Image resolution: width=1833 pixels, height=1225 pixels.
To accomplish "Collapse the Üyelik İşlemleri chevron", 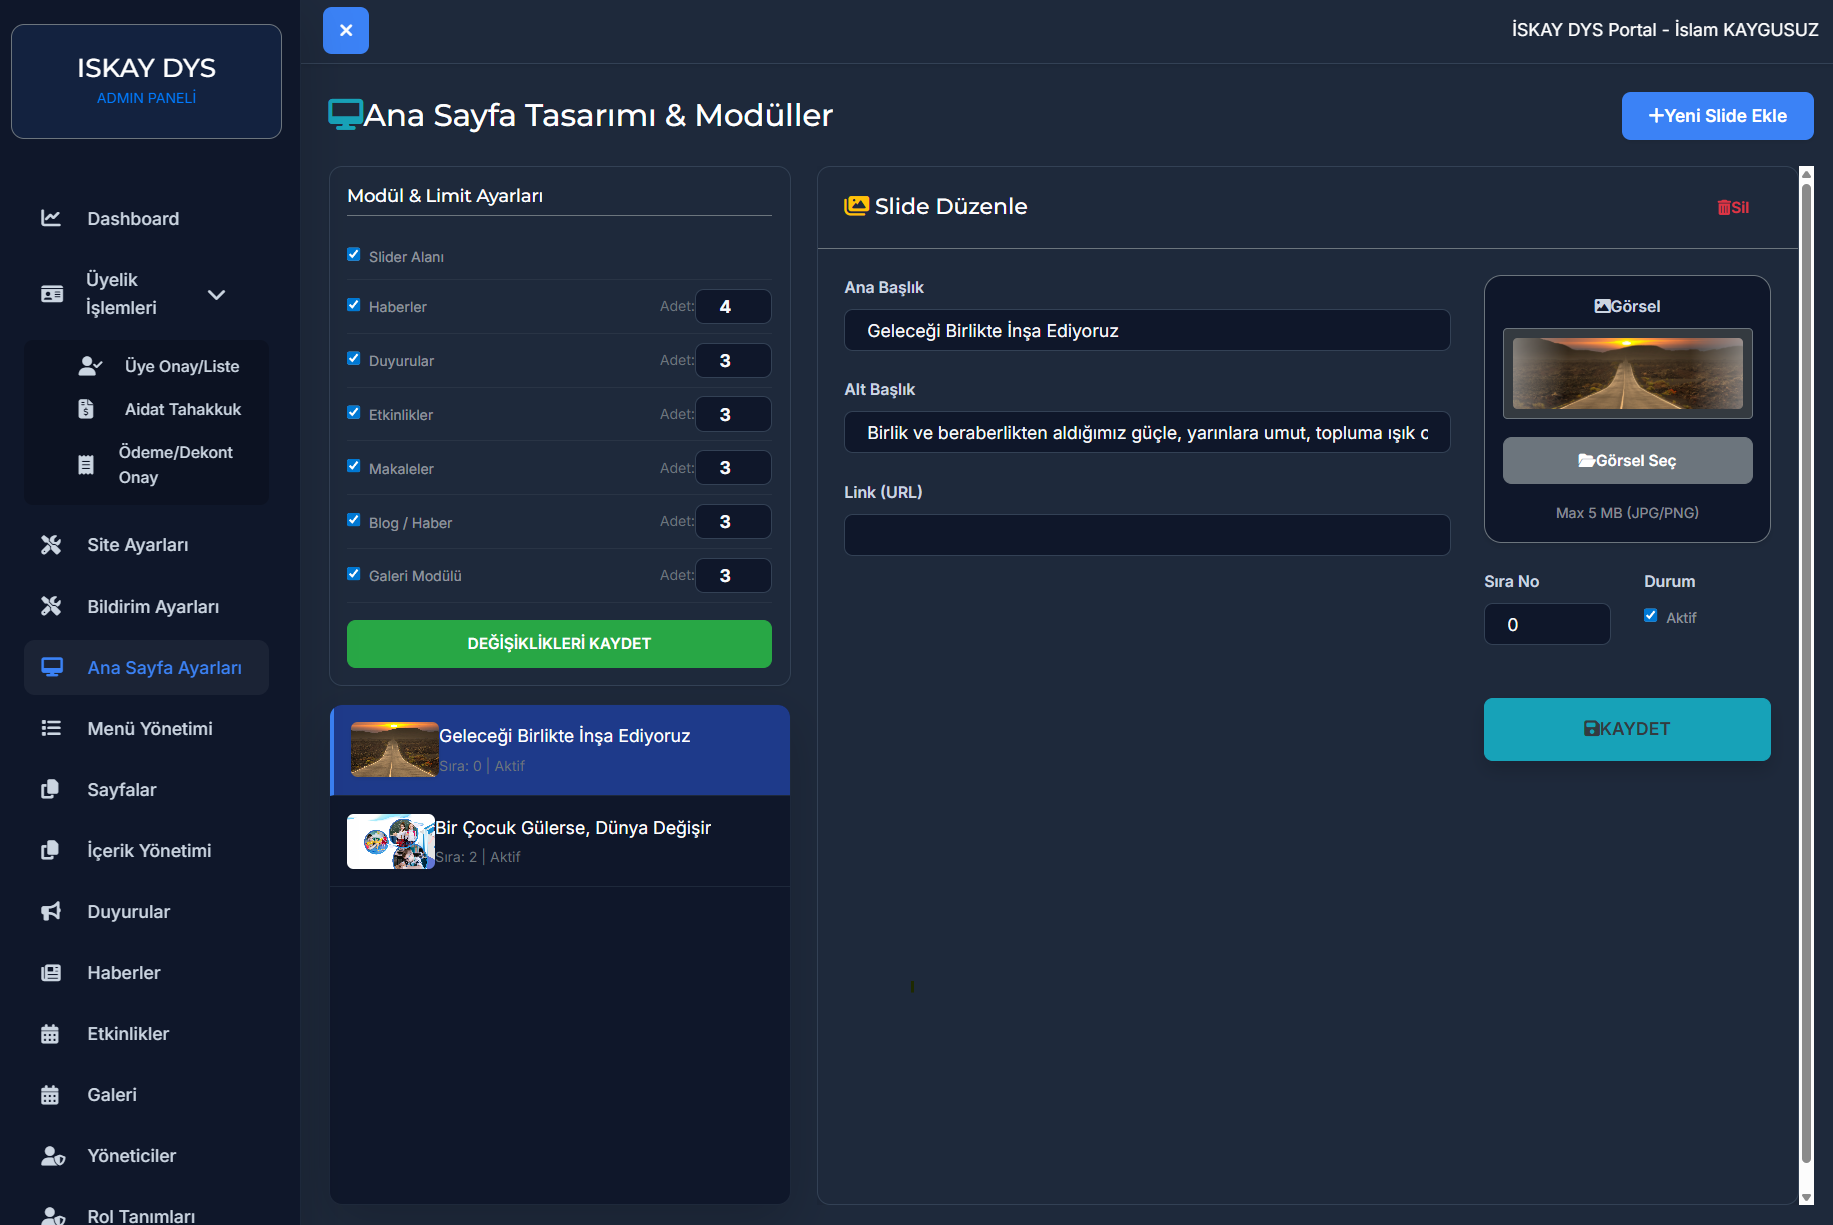I will [x=216, y=294].
